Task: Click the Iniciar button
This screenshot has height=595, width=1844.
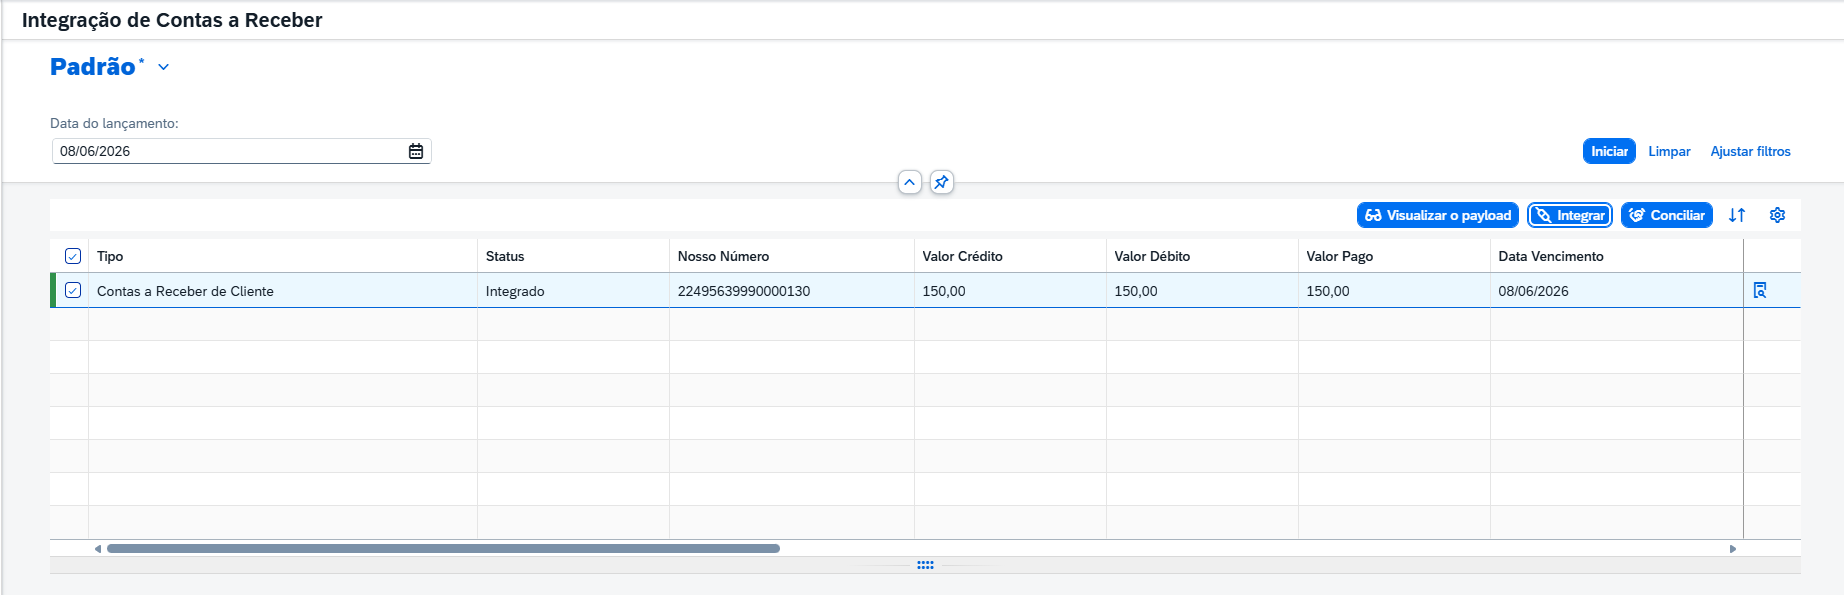Action: click(x=1609, y=151)
